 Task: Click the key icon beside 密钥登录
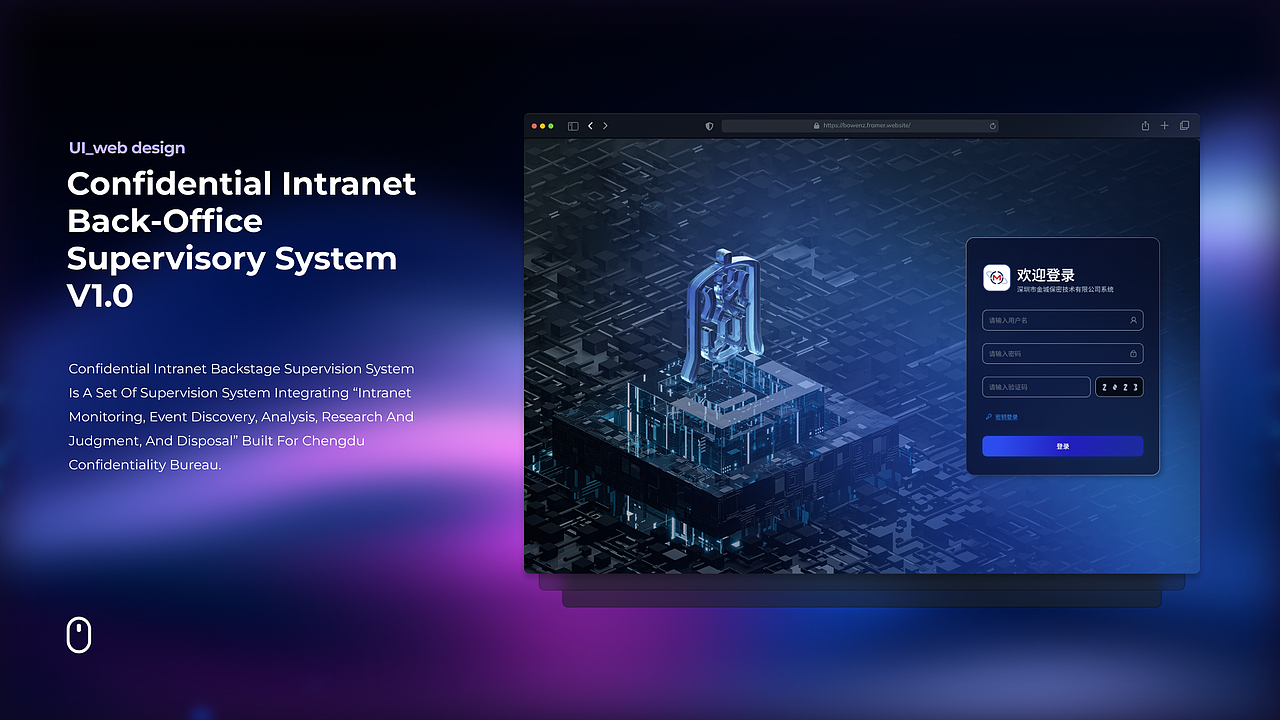(x=988, y=417)
